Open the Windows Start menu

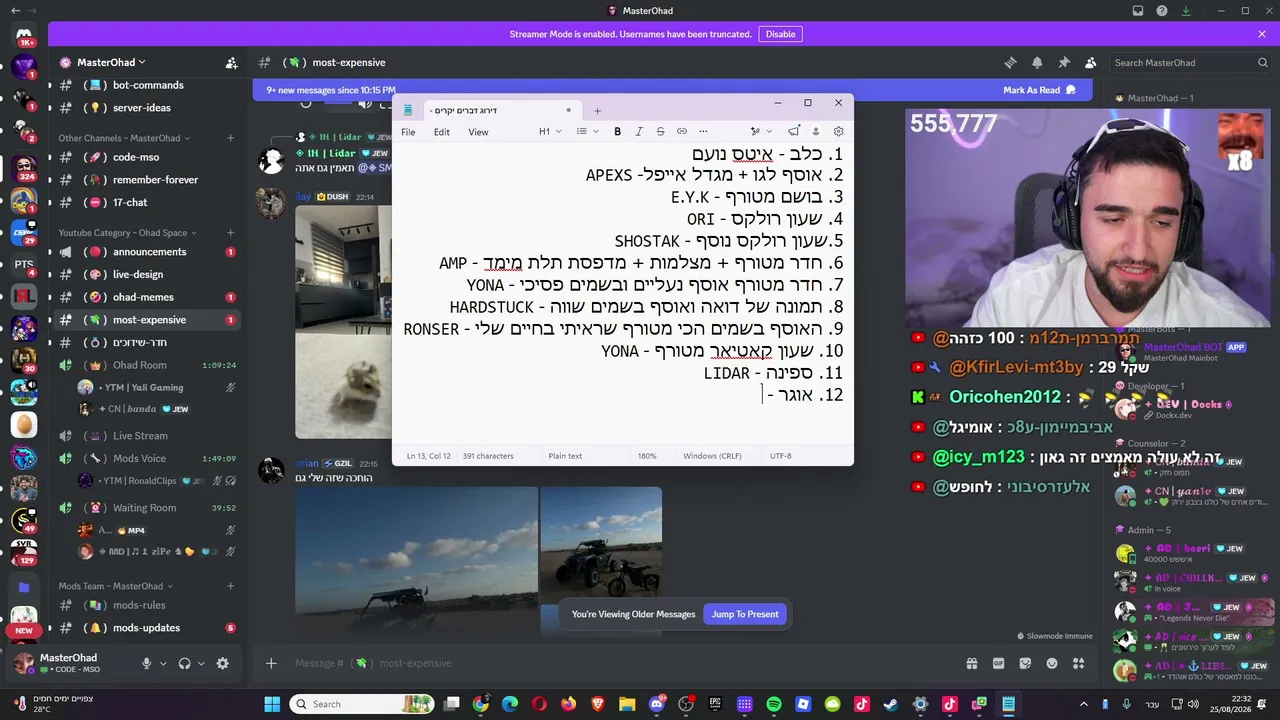click(272, 704)
